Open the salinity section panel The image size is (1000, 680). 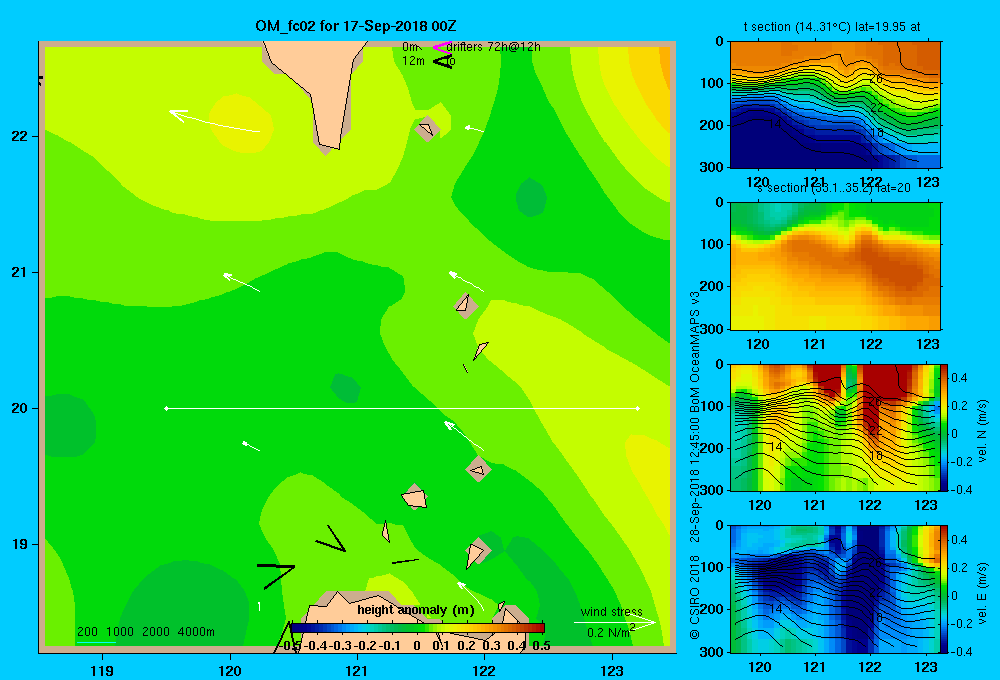tap(835, 266)
